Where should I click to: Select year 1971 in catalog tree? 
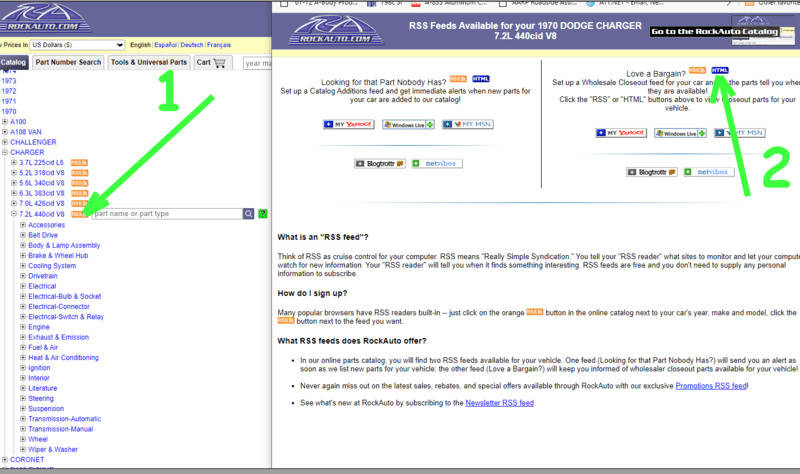9,101
